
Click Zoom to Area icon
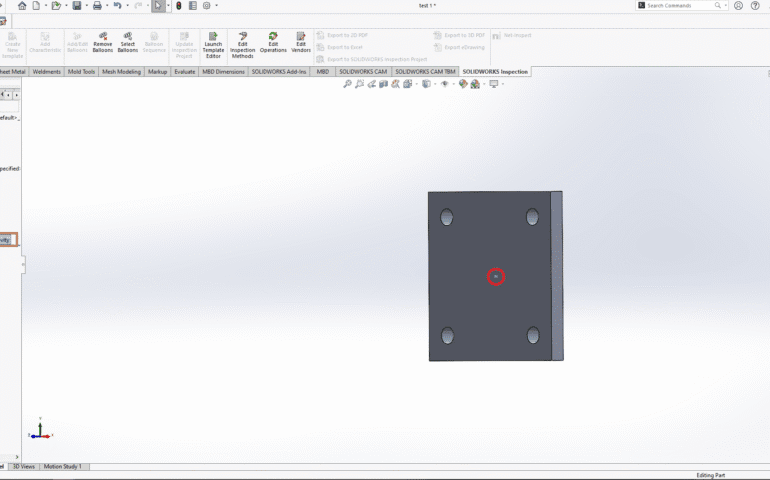pos(359,84)
